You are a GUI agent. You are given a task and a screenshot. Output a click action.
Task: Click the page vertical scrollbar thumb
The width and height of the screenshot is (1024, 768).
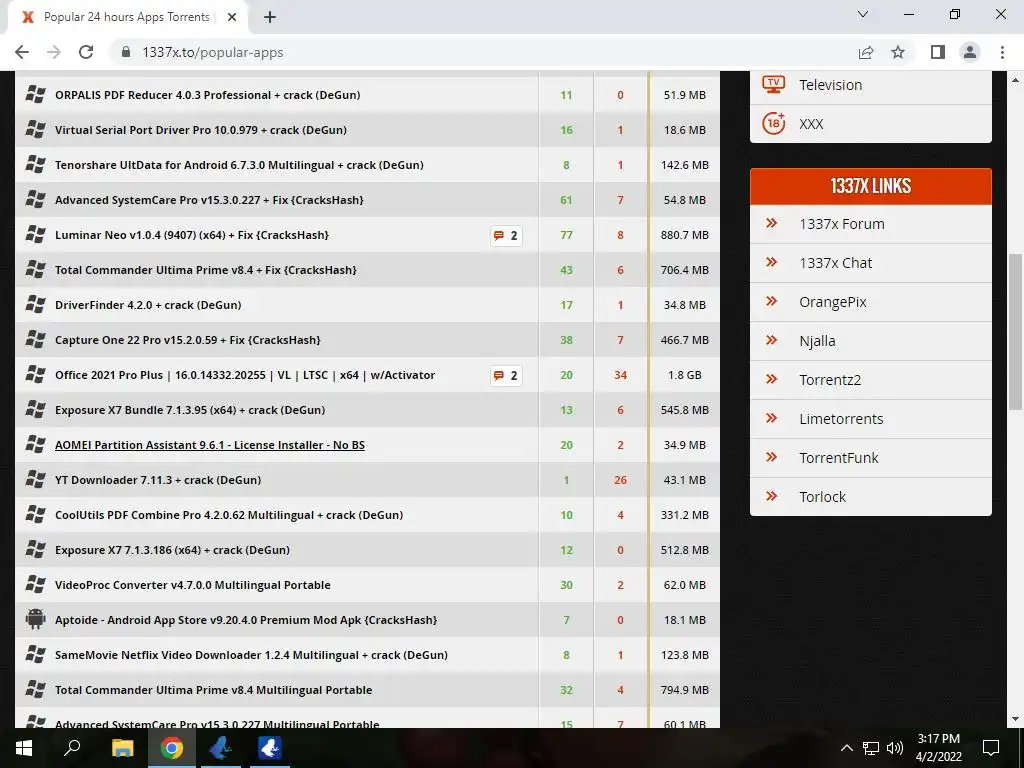[x=1015, y=332]
